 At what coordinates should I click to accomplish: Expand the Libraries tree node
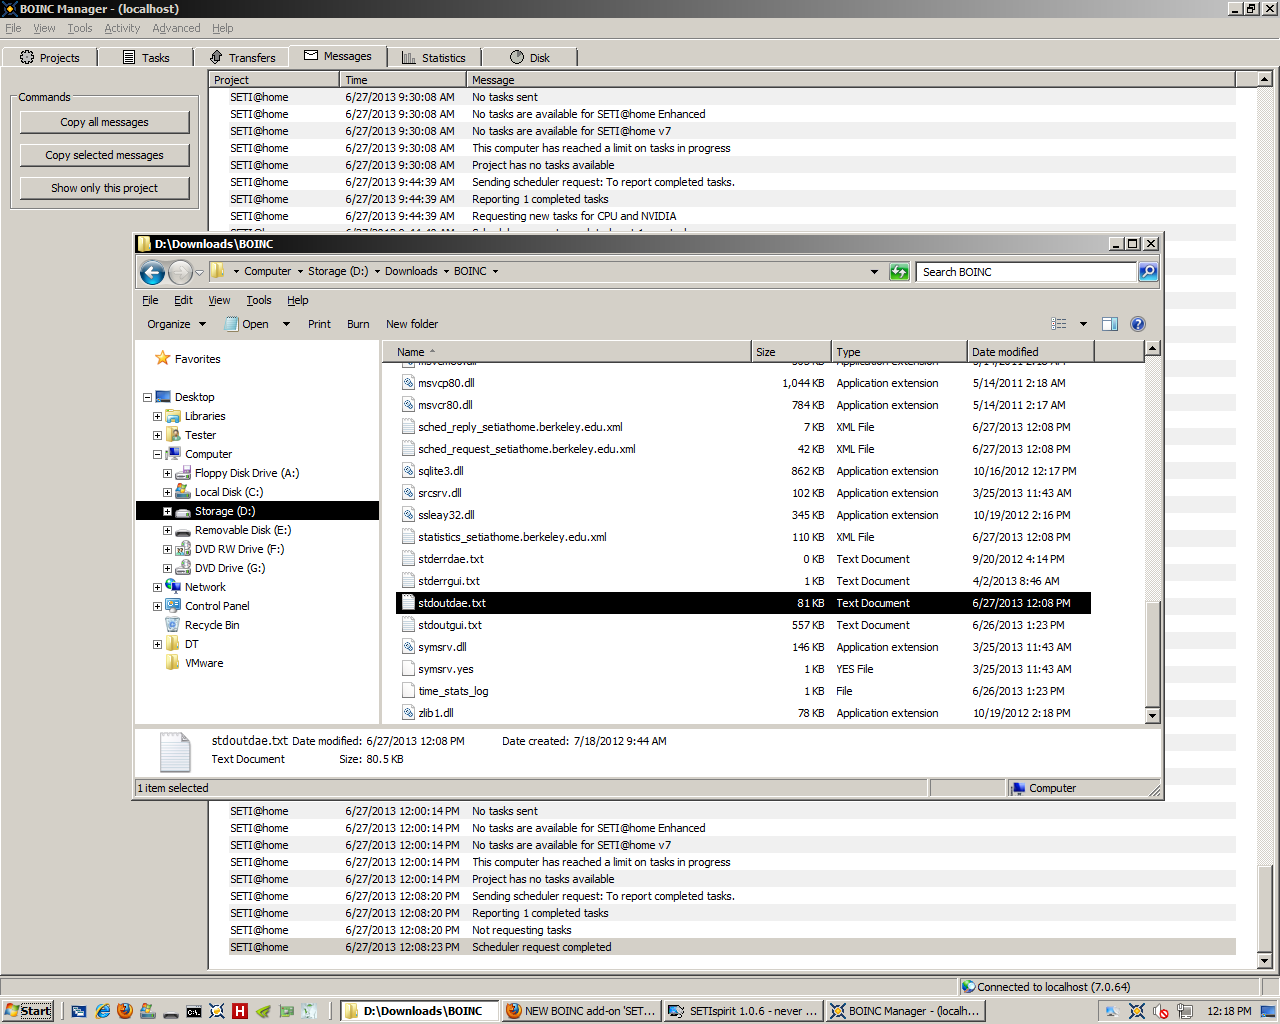[x=157, y=416]
